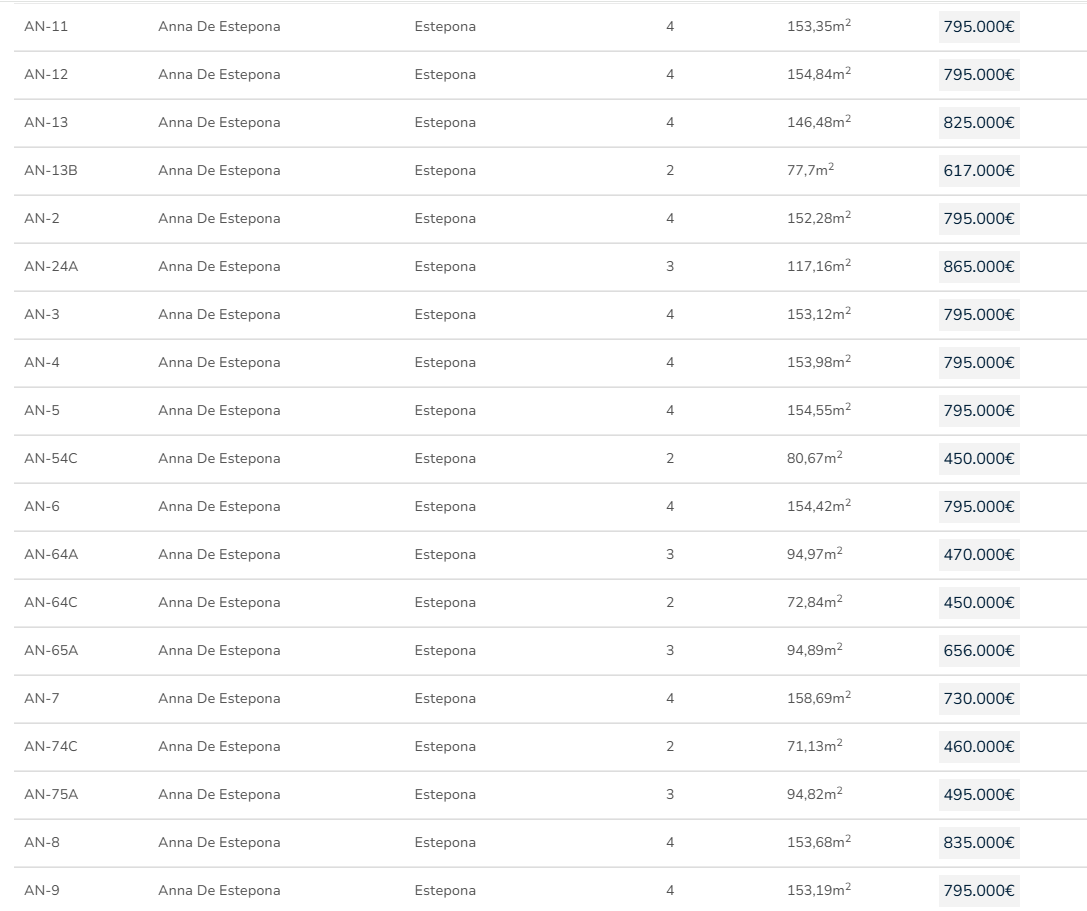Select the AN-12 unit reference
This screenshot has height=911, width=1087.
(46, 75)
